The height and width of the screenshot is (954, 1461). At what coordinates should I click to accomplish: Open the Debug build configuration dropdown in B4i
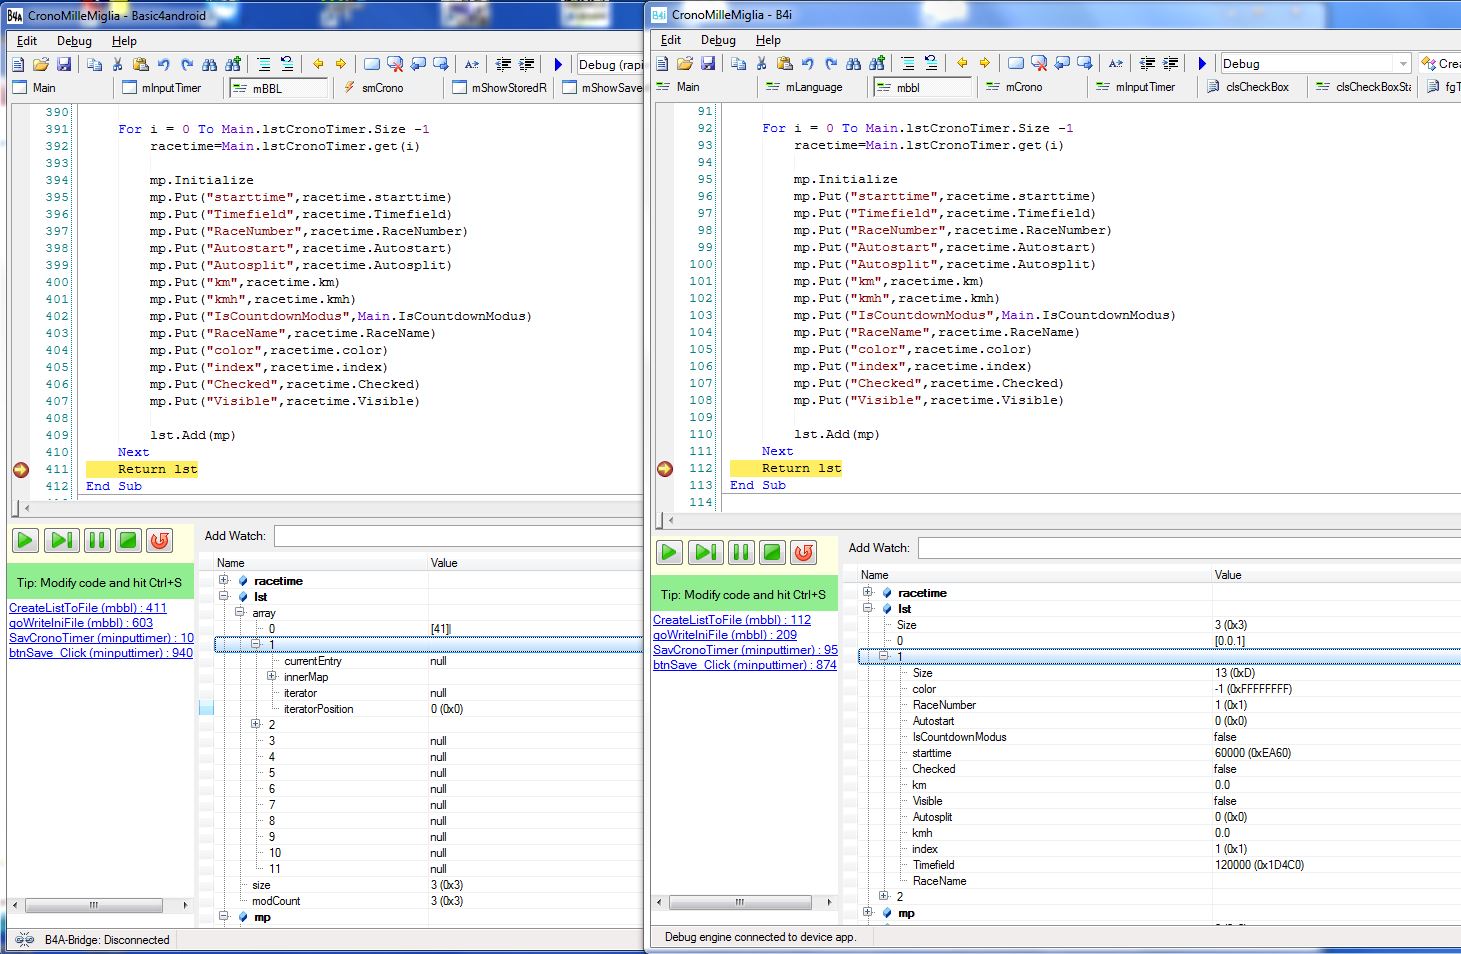(x=1402, y=63)
